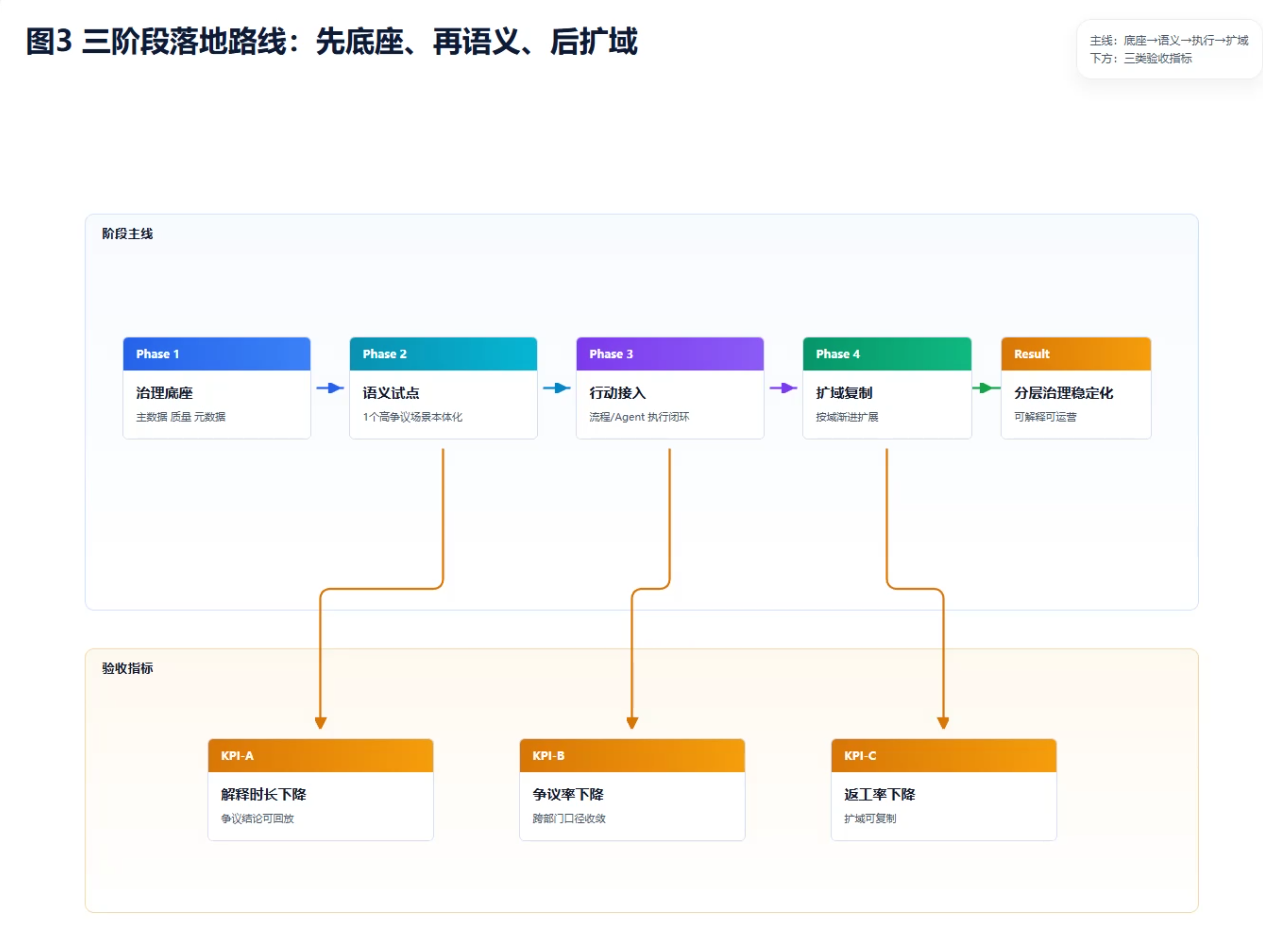The width and height of the screenshot is (1263, 939).
Task: Click the KPI-C header bar
Action: click(x=943, y=756)
